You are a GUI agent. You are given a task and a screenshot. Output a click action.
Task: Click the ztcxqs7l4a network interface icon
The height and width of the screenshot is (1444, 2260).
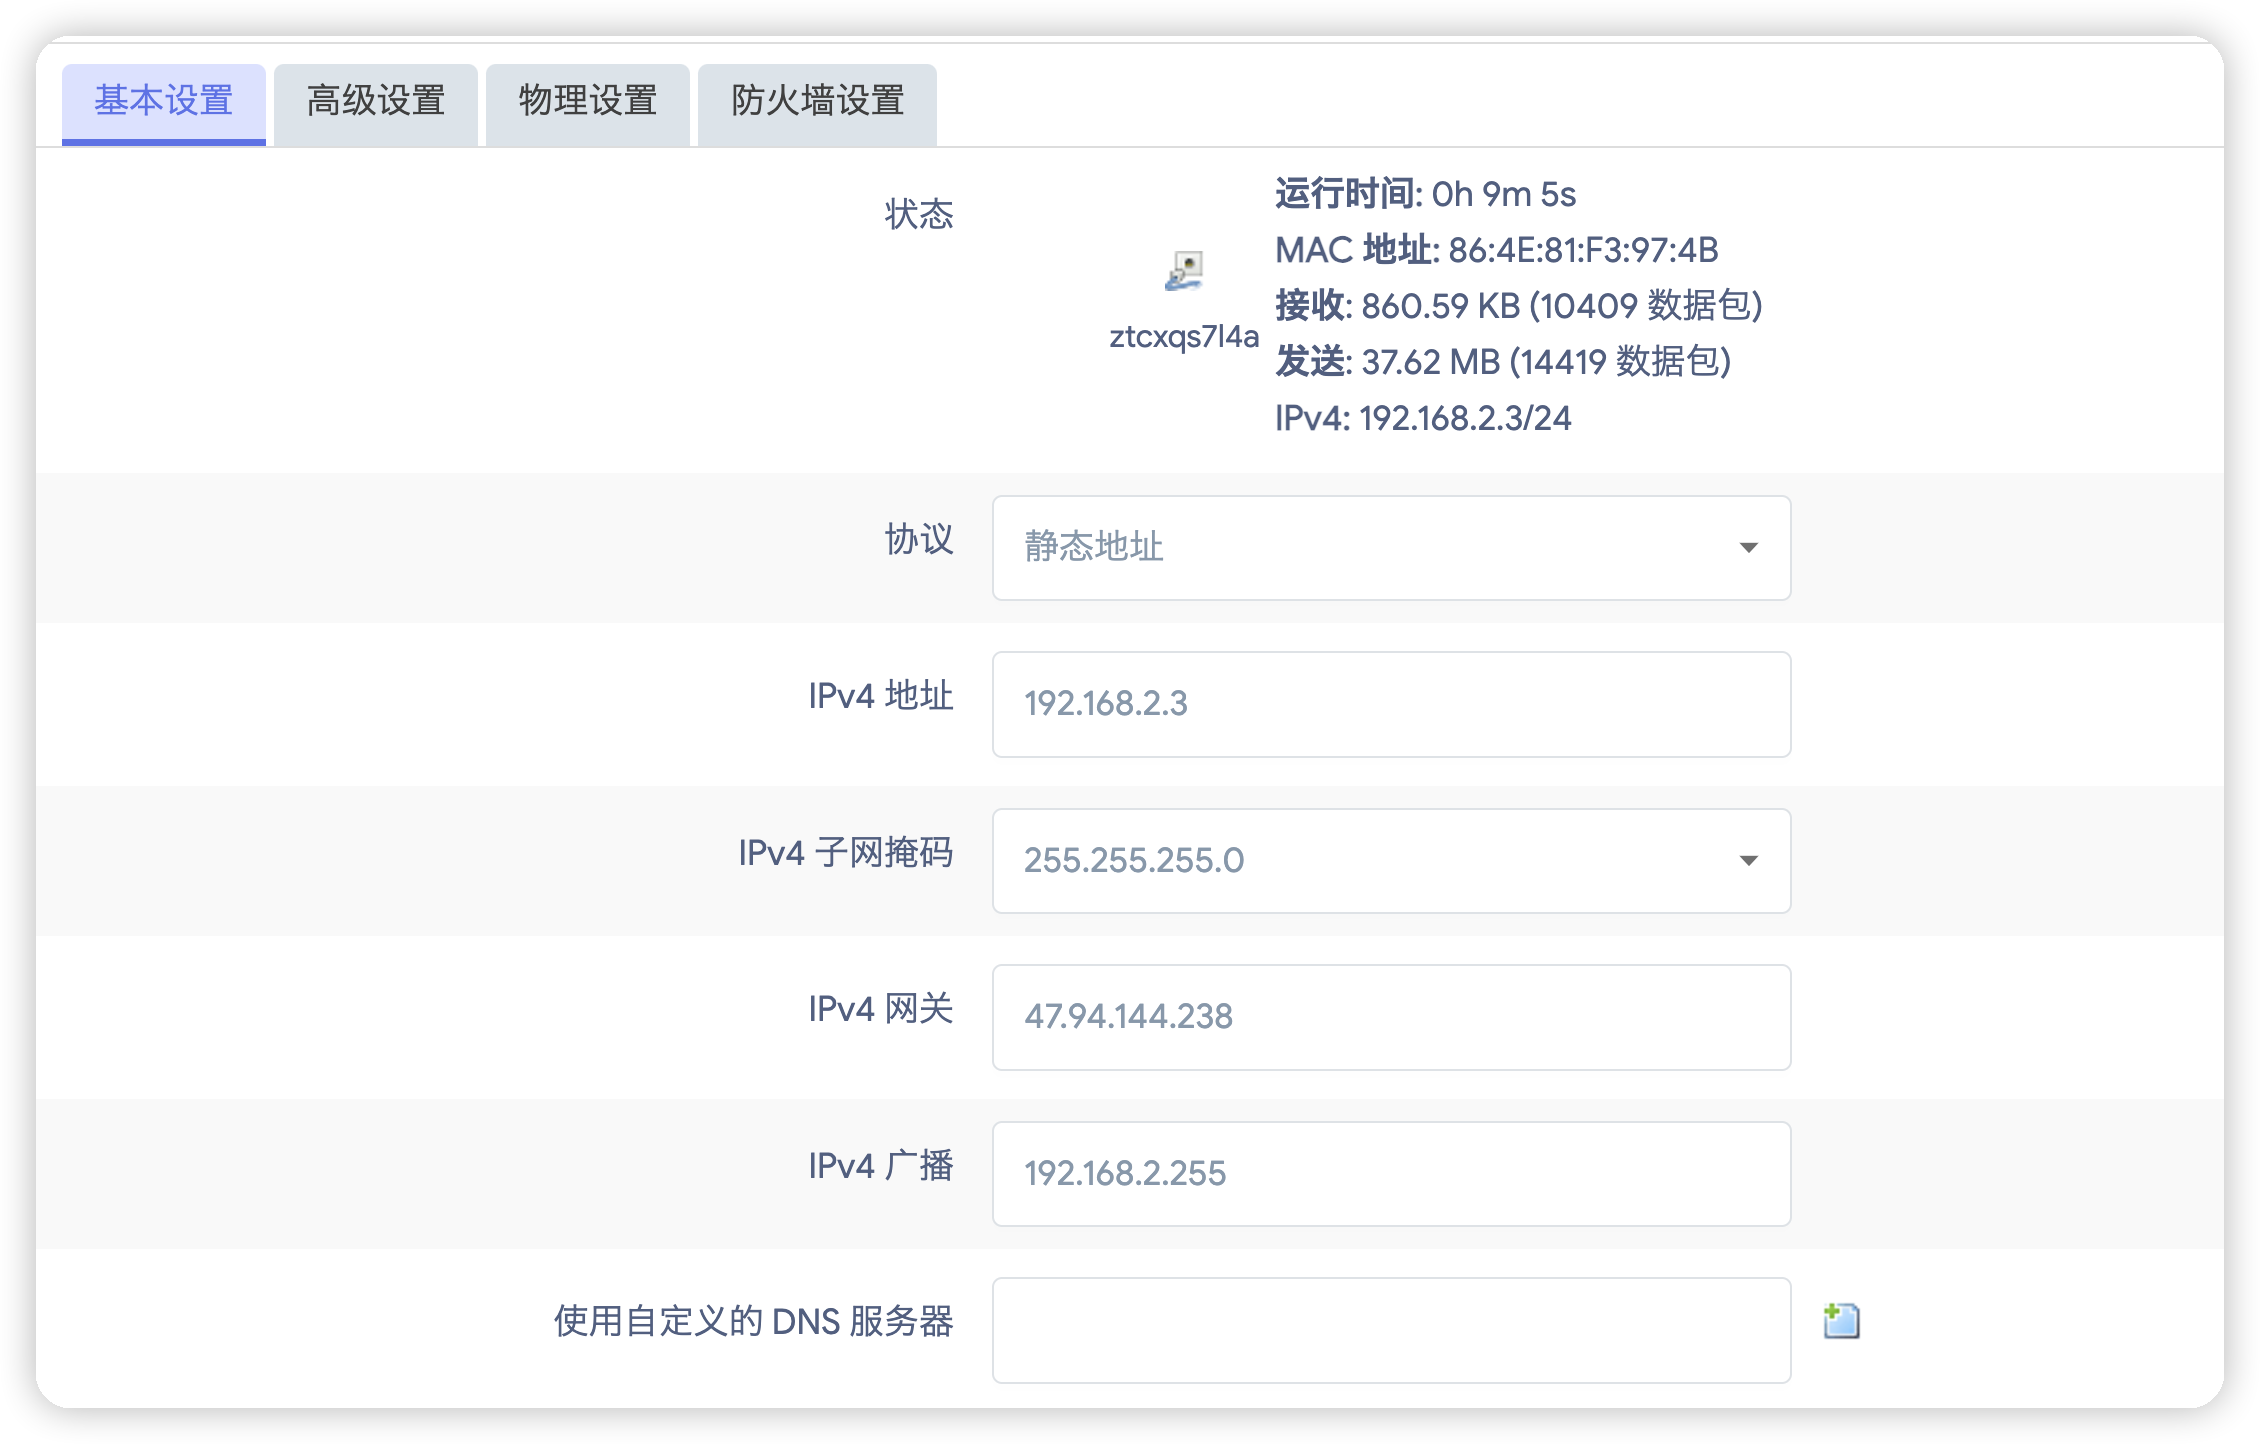pos(1184,272)
